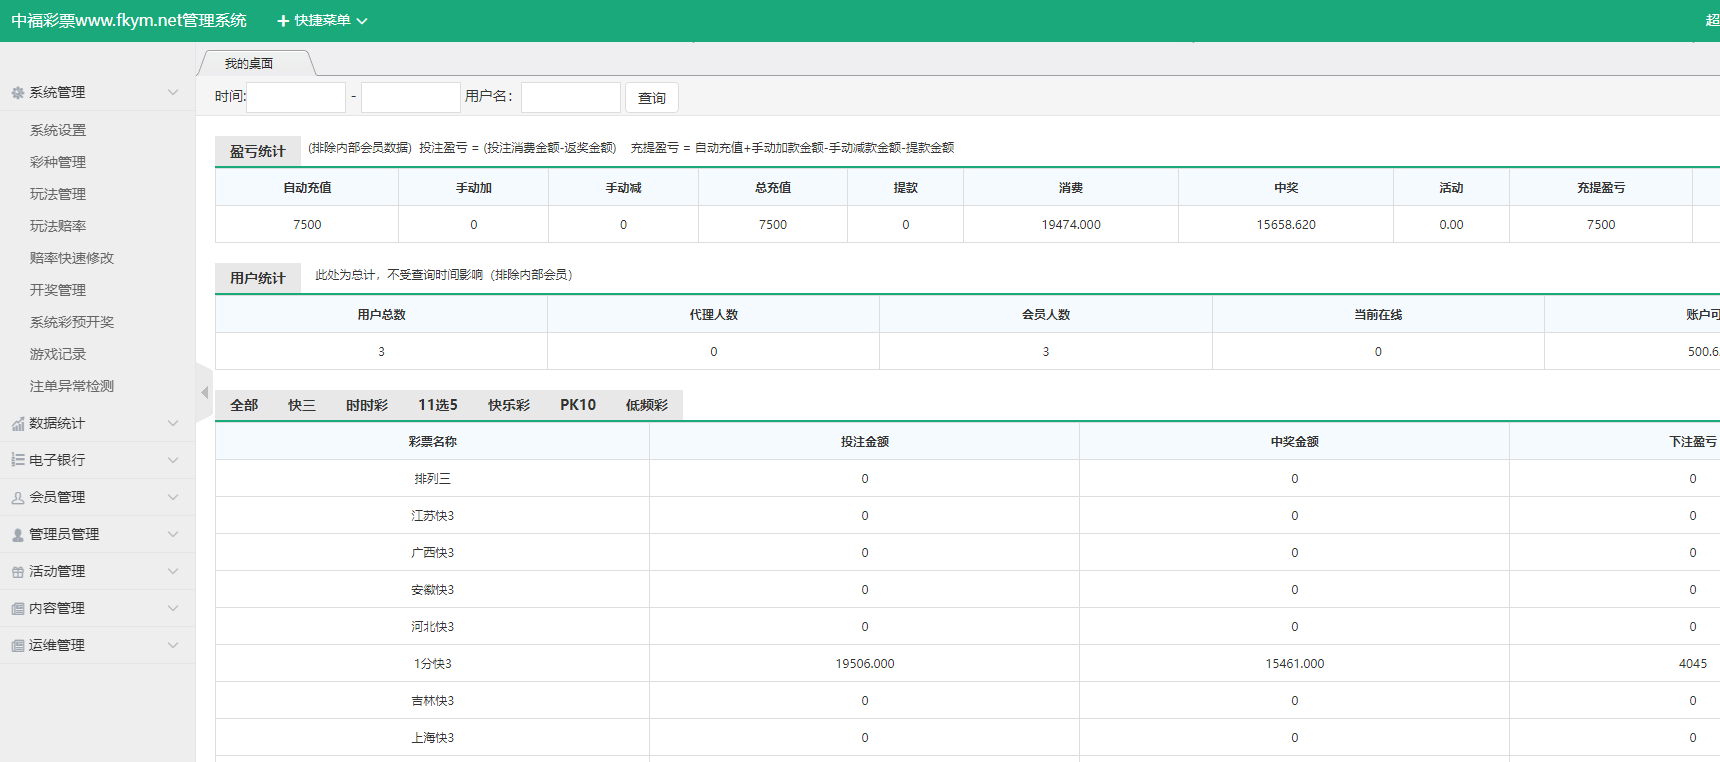The image size is (1720, 762).
Task: Open the 快捷菜单 dropdown arrow
Action: coord(362,21)
